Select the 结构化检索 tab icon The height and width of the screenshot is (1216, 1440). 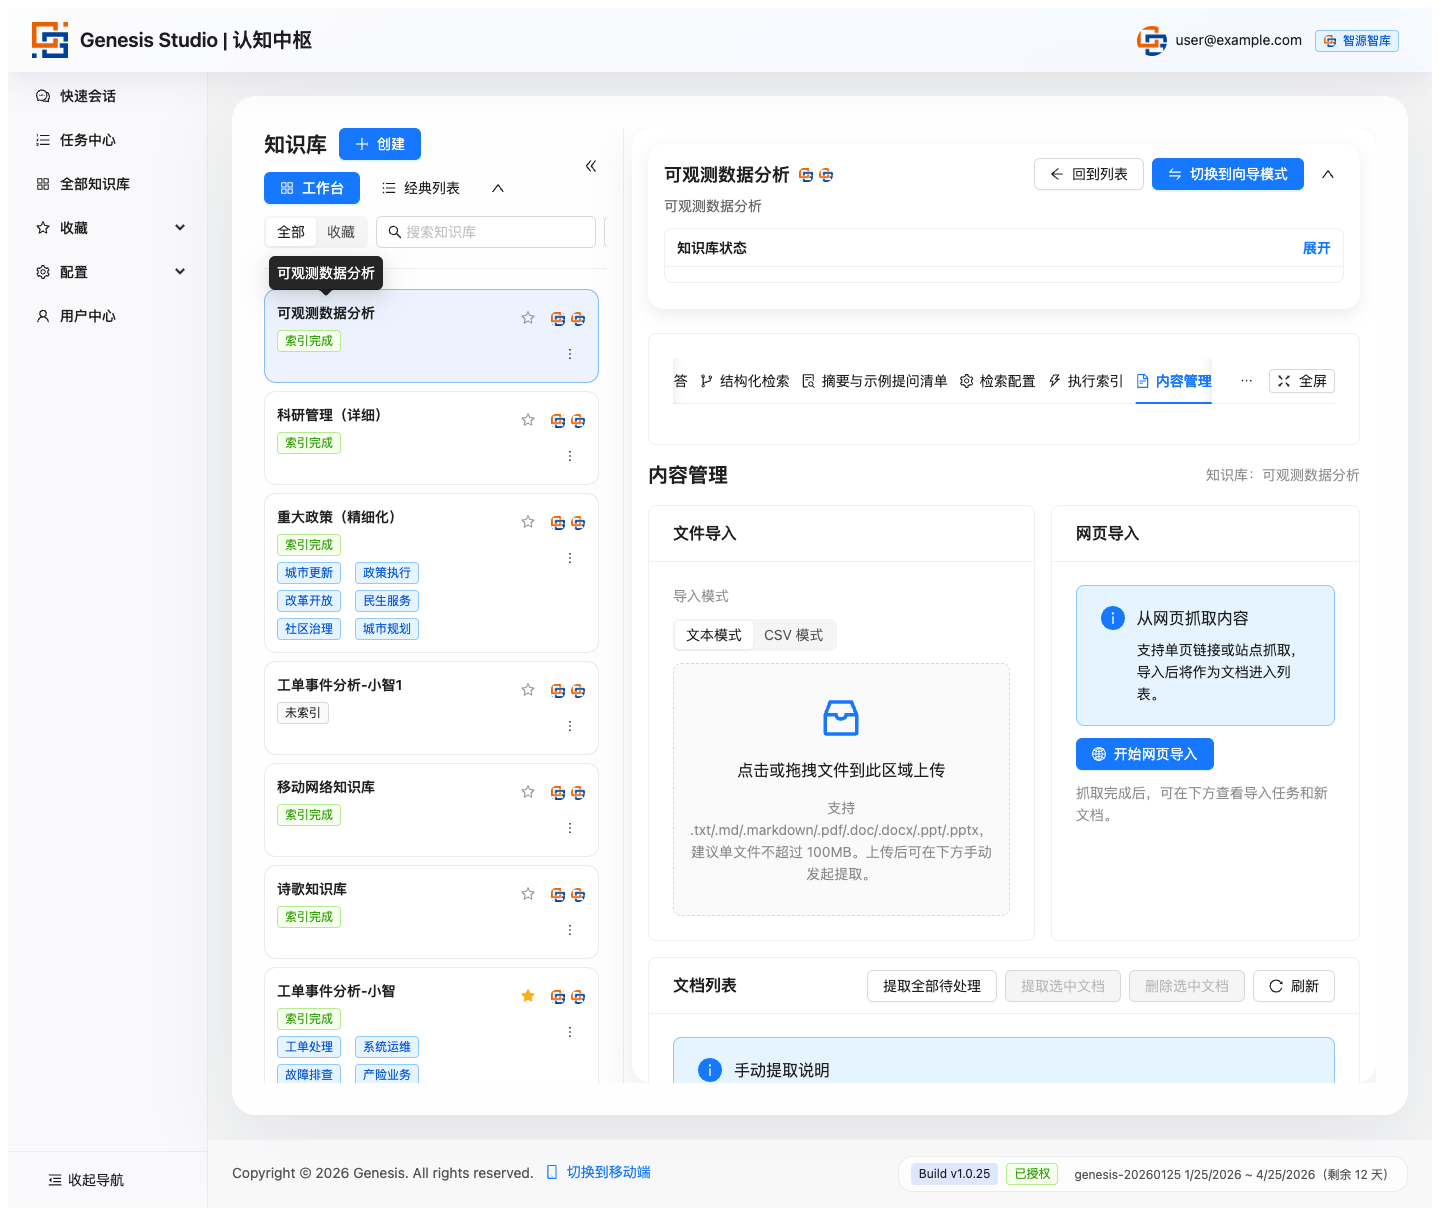707,380
